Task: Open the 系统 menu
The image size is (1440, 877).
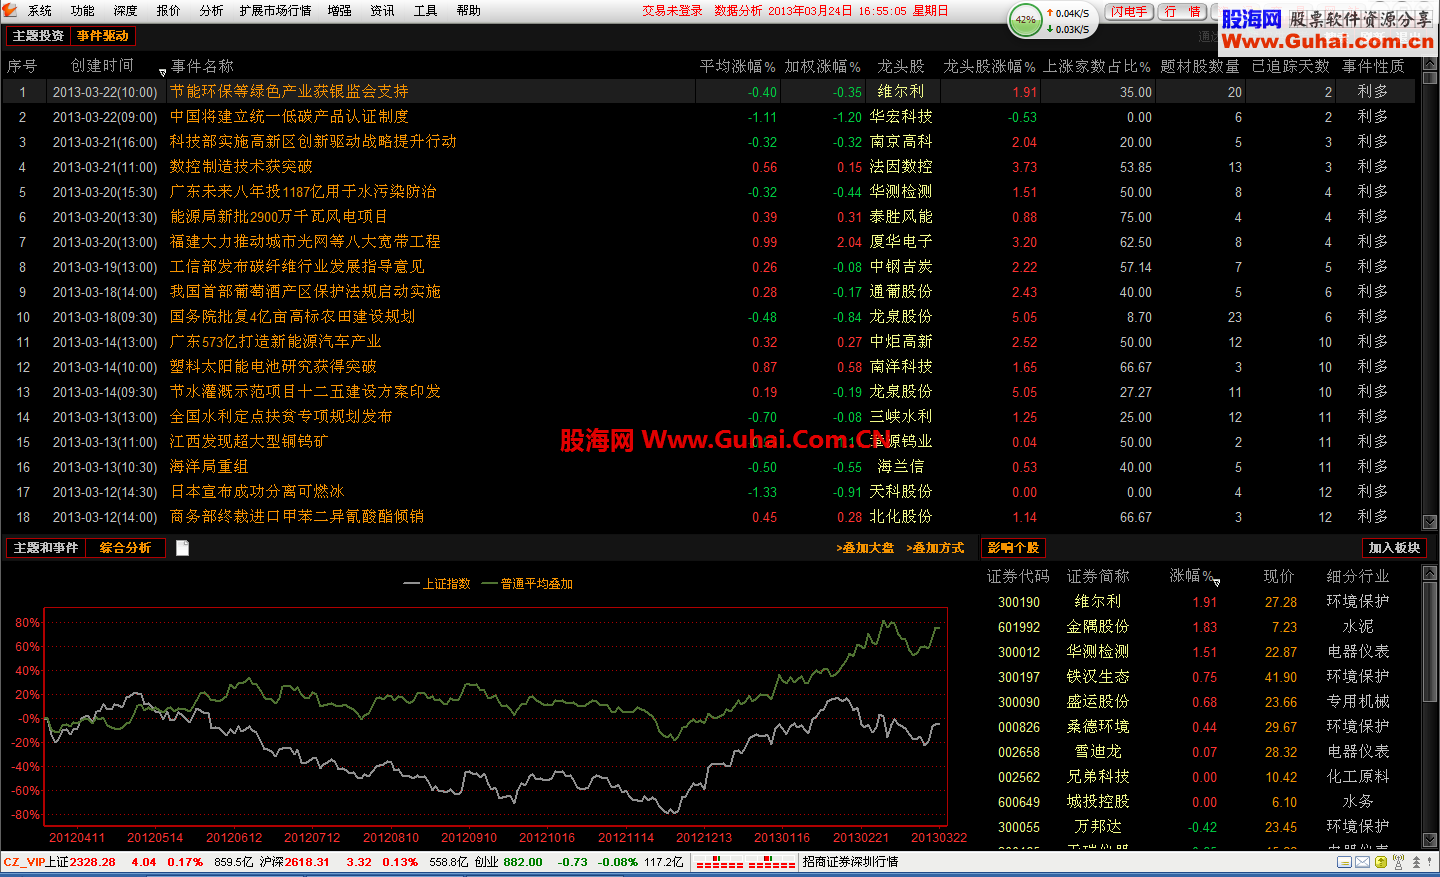Action: pyautogui.click(x=39, y=11)
